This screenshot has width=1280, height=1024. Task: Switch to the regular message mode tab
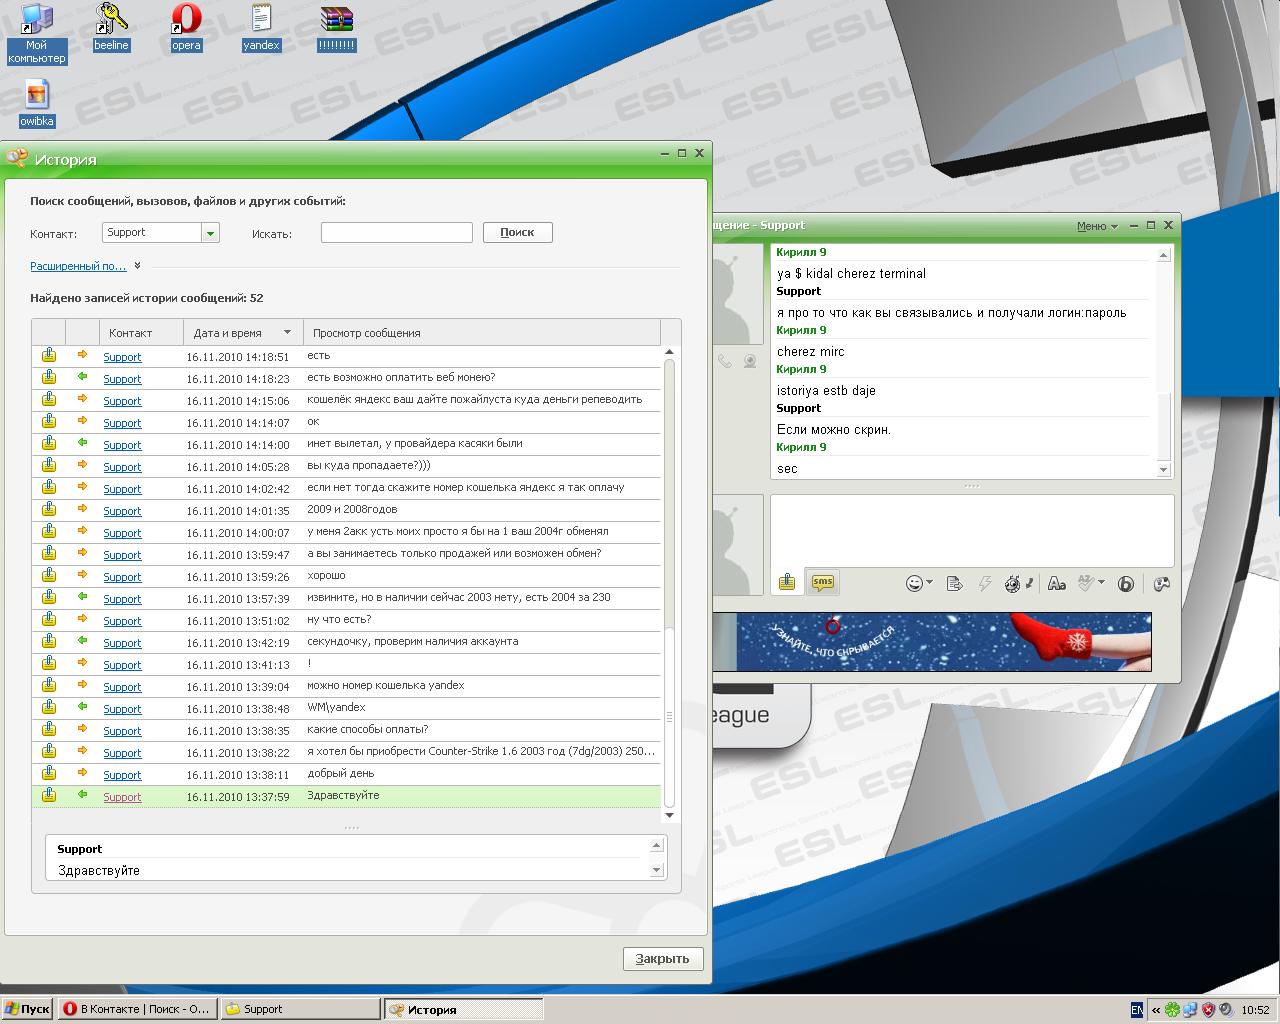coord(787,582)
